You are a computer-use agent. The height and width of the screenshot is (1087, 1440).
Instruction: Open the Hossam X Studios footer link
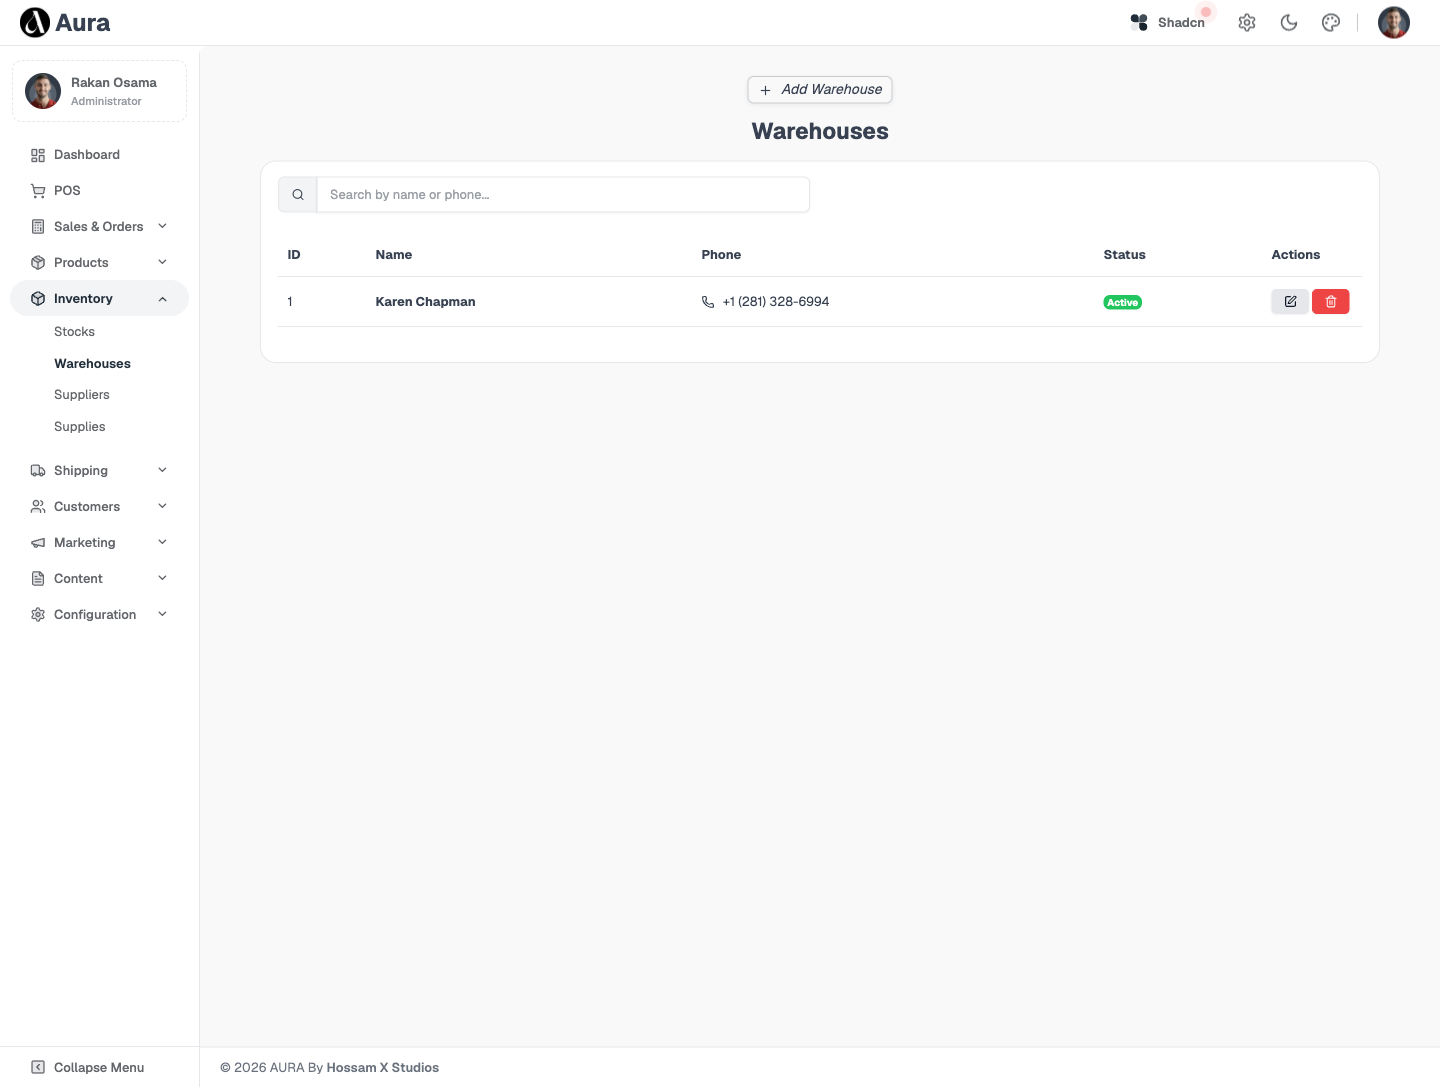click(383, 1067)
